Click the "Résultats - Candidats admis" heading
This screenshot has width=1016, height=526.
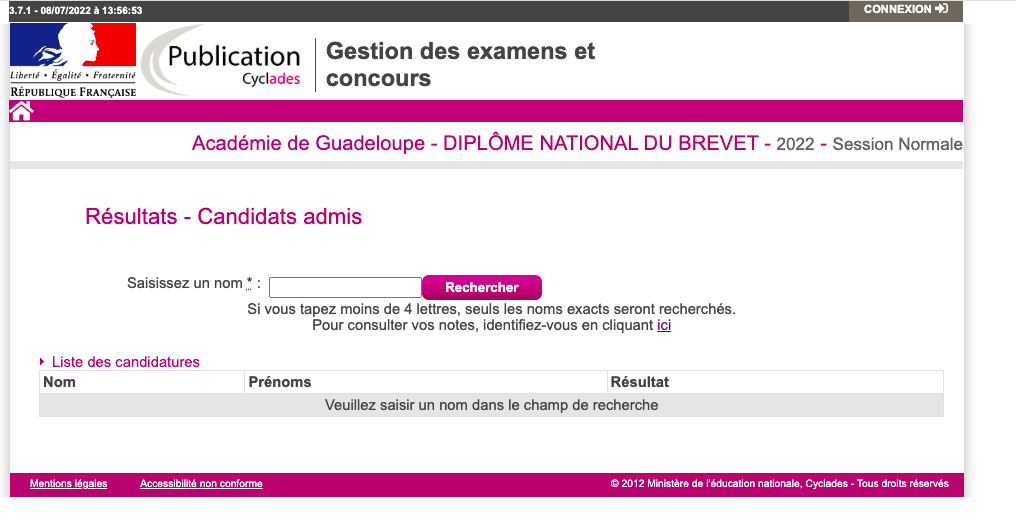[224, 216]
